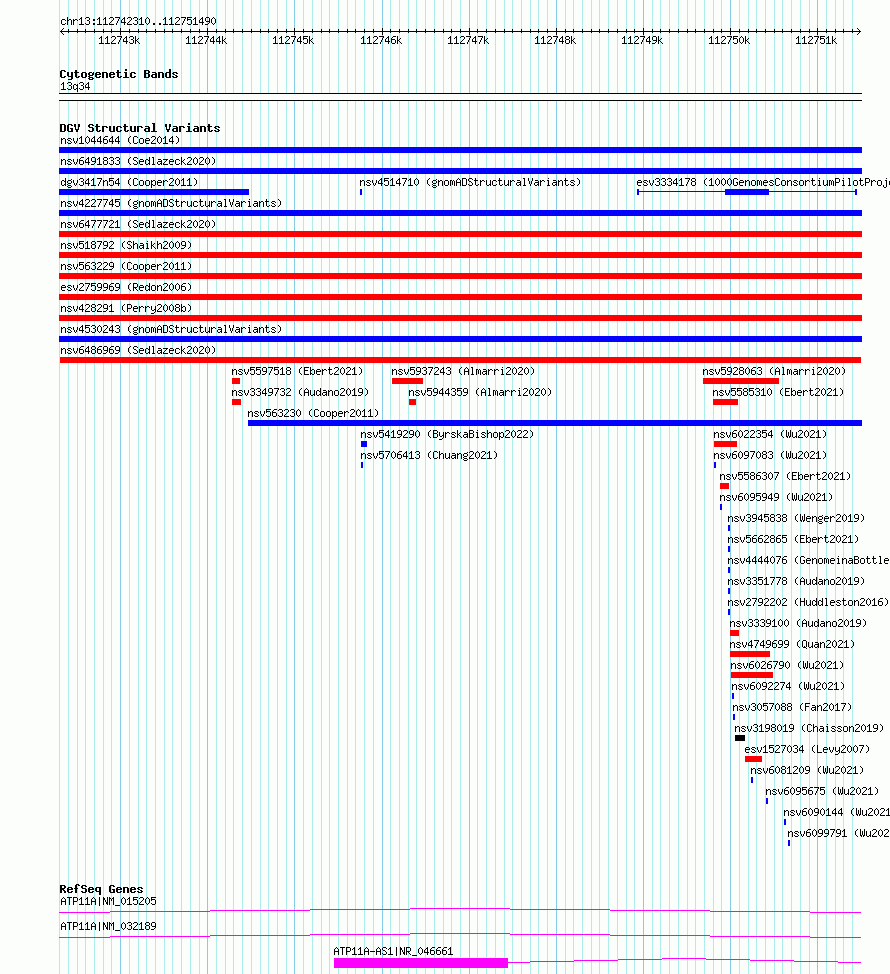Click nsv5586307 (Ebert2021) label

tap(785, 476)
